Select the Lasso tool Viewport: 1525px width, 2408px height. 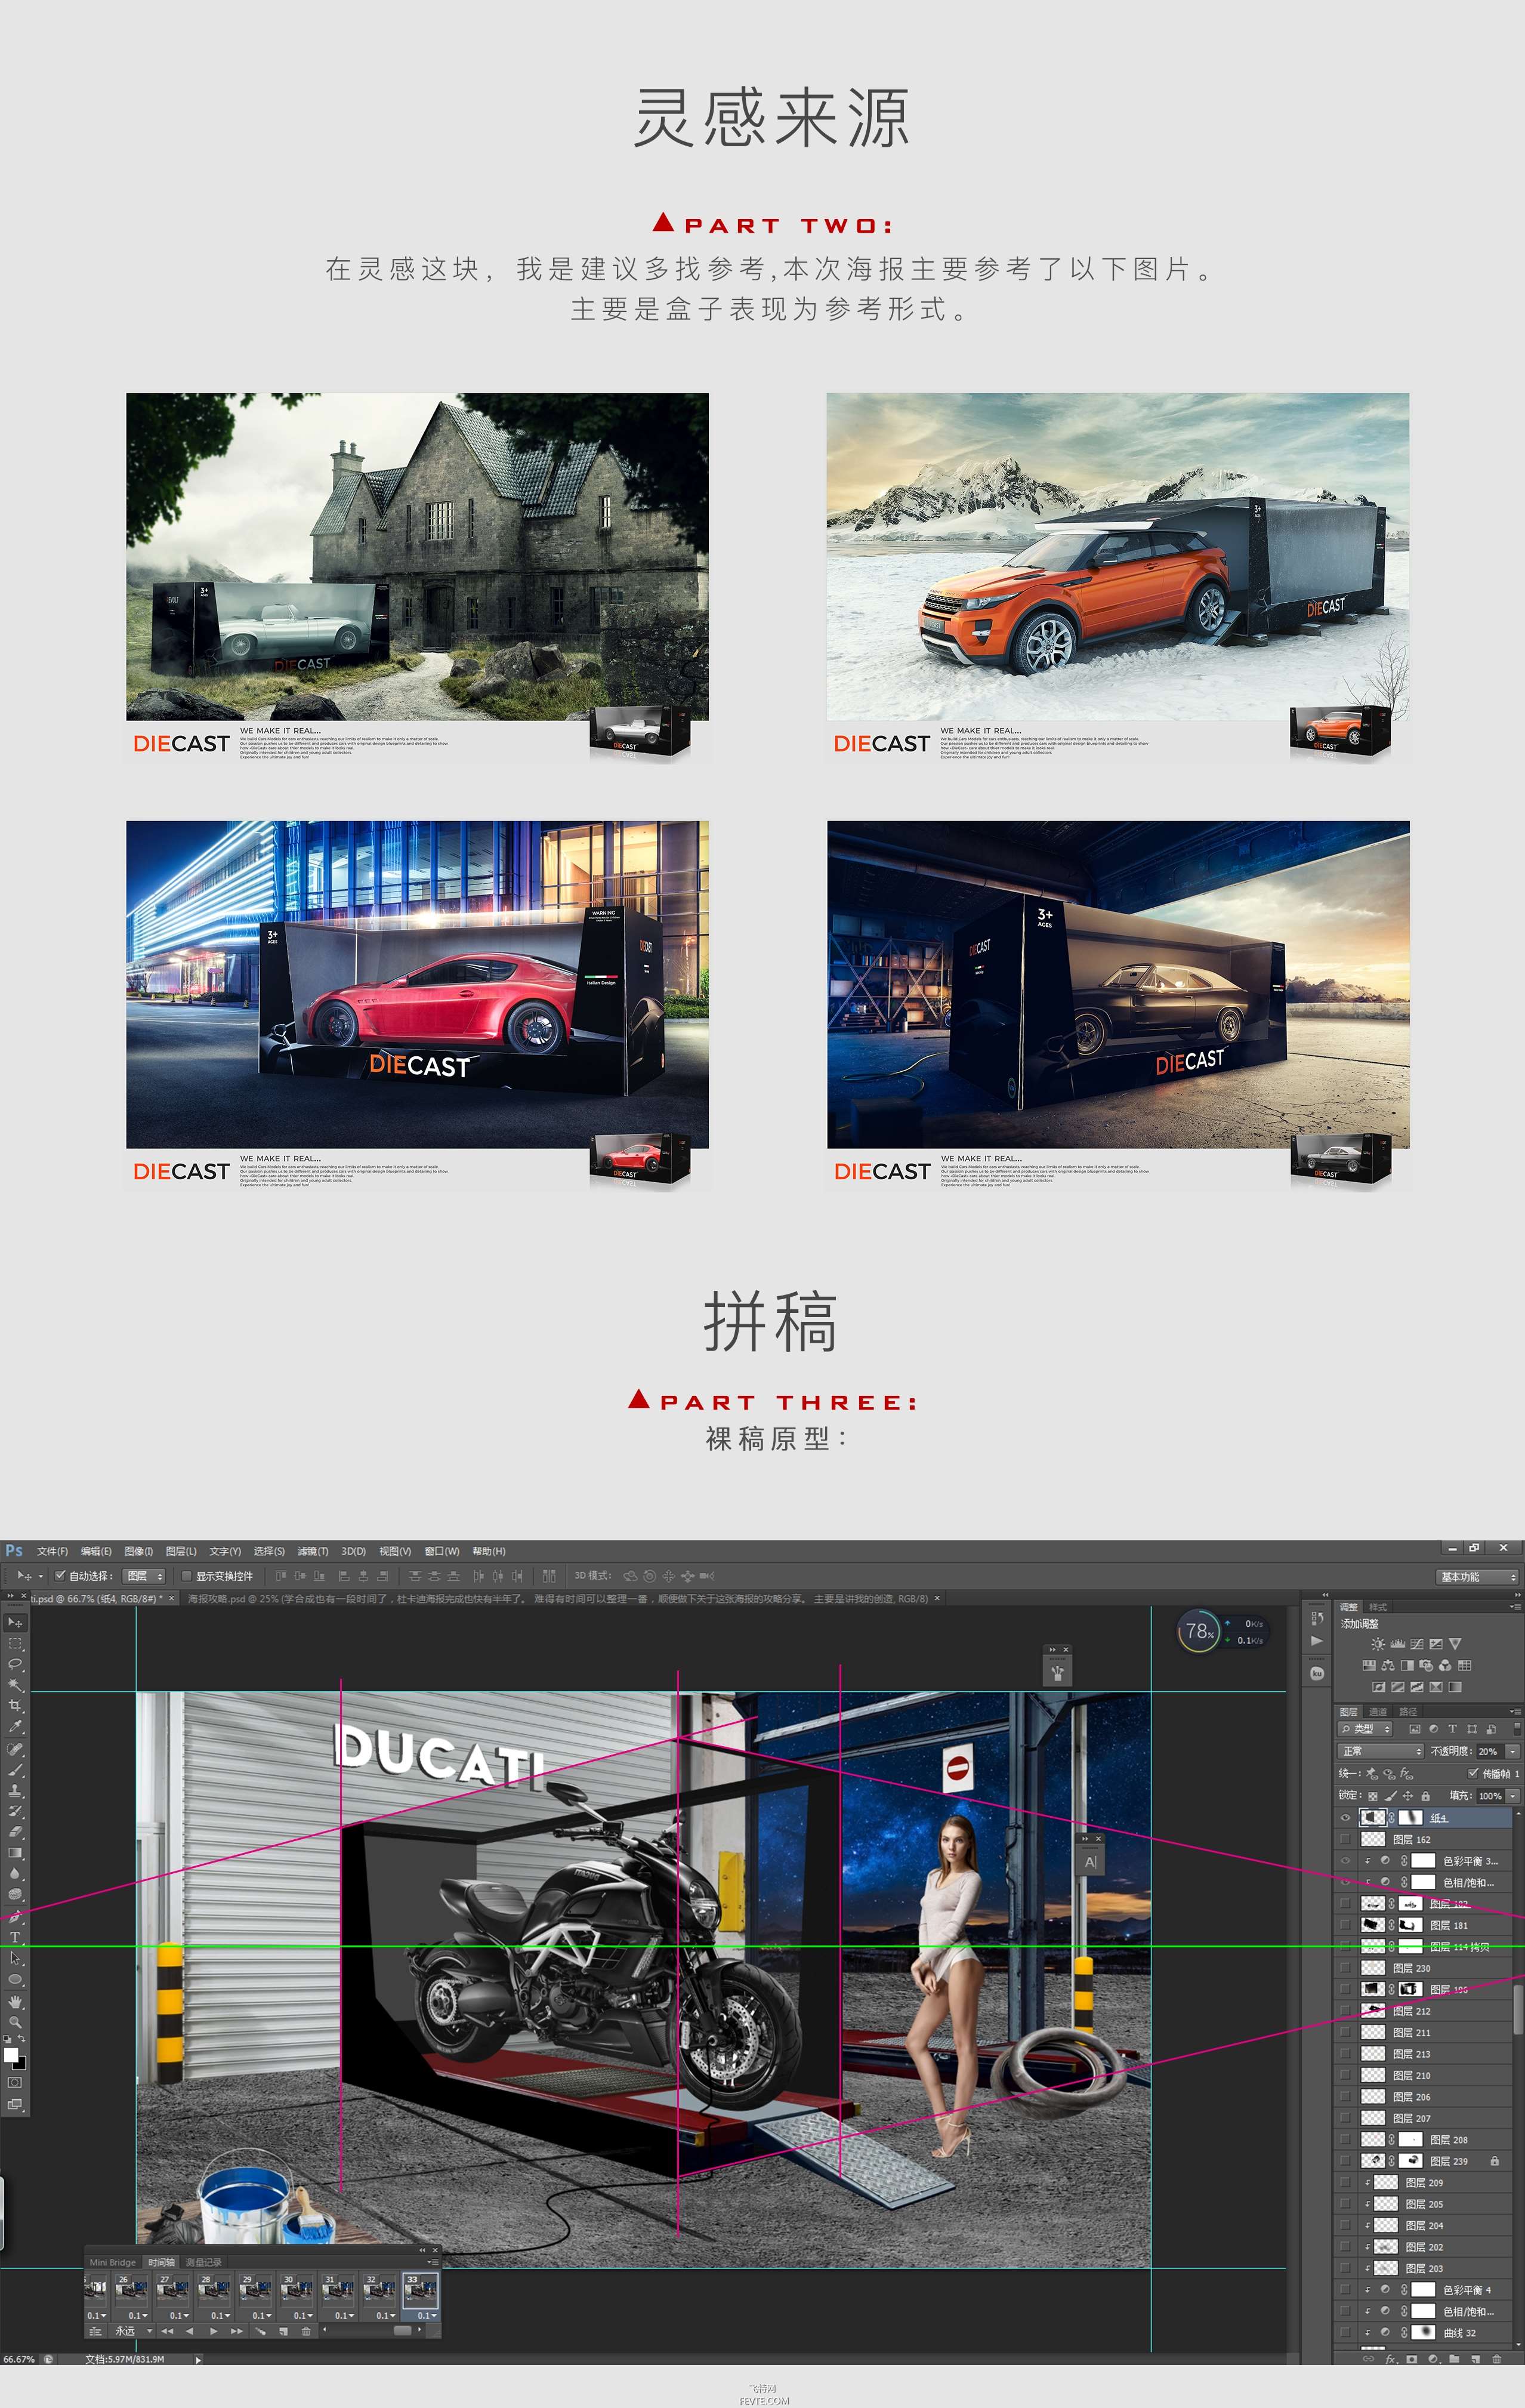15,1664
